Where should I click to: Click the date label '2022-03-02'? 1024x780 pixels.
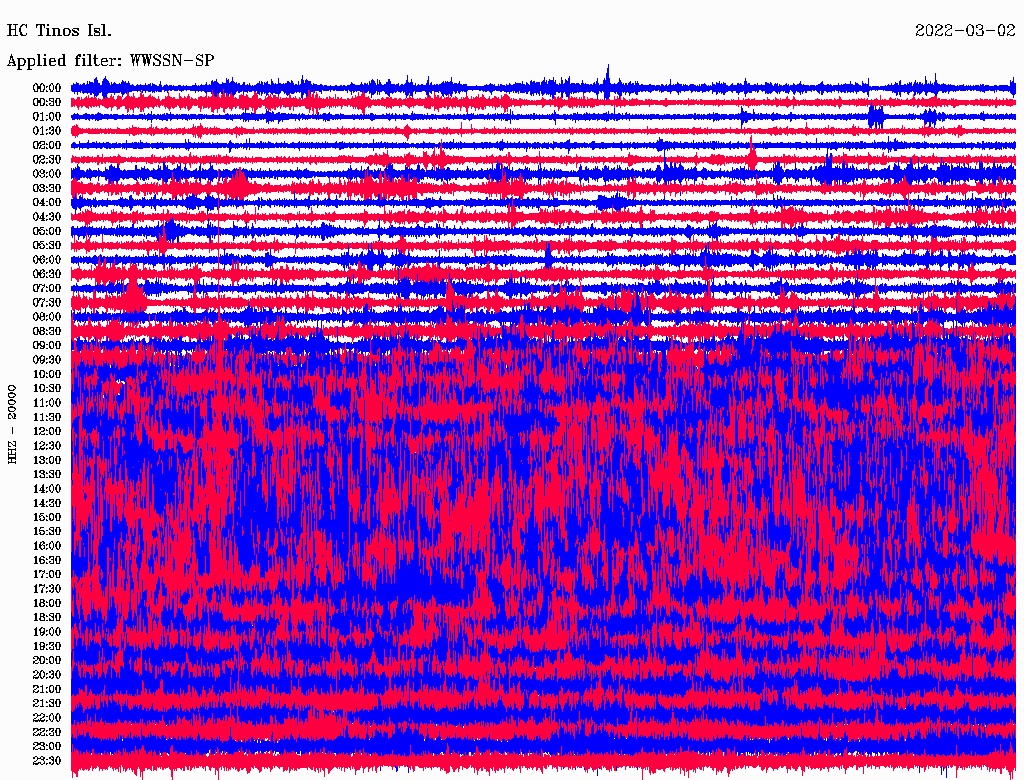point(965,30)
